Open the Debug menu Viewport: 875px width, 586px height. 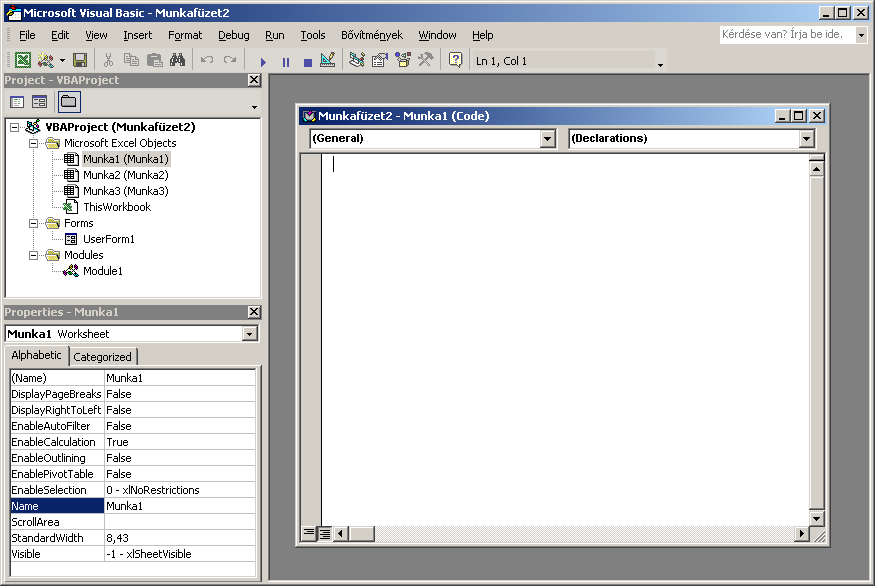coord(233,35)
